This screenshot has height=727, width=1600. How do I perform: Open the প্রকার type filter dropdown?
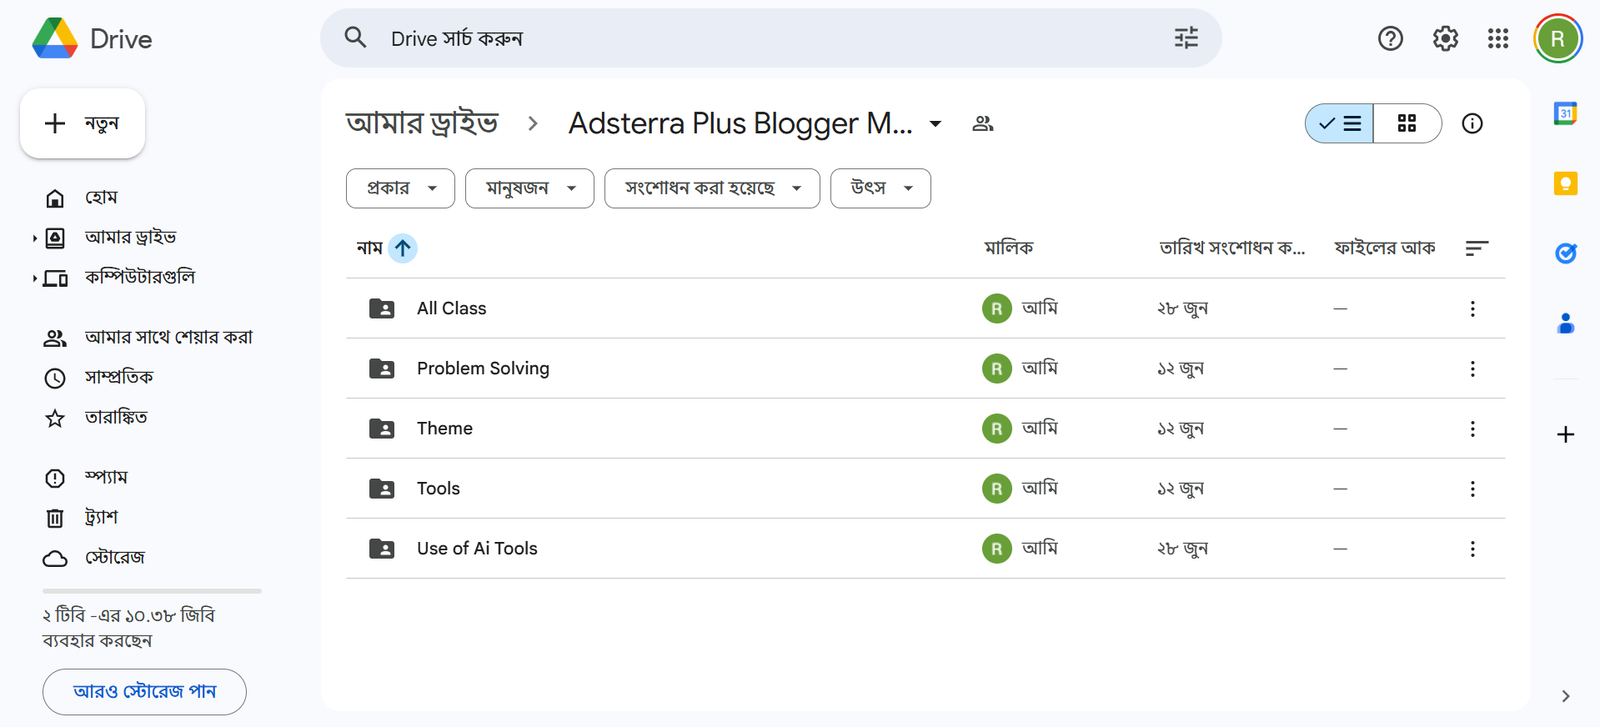400,188
